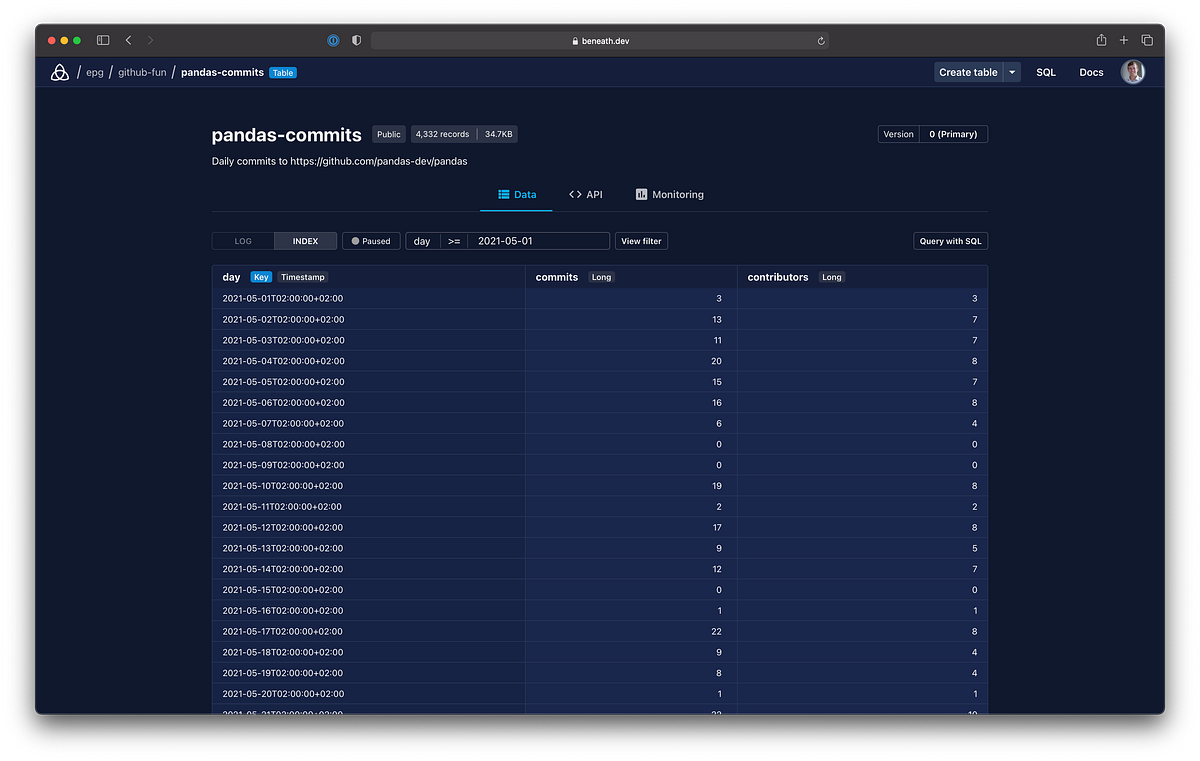
Task: Toggle the Paused state
Action: pos(370,240)
